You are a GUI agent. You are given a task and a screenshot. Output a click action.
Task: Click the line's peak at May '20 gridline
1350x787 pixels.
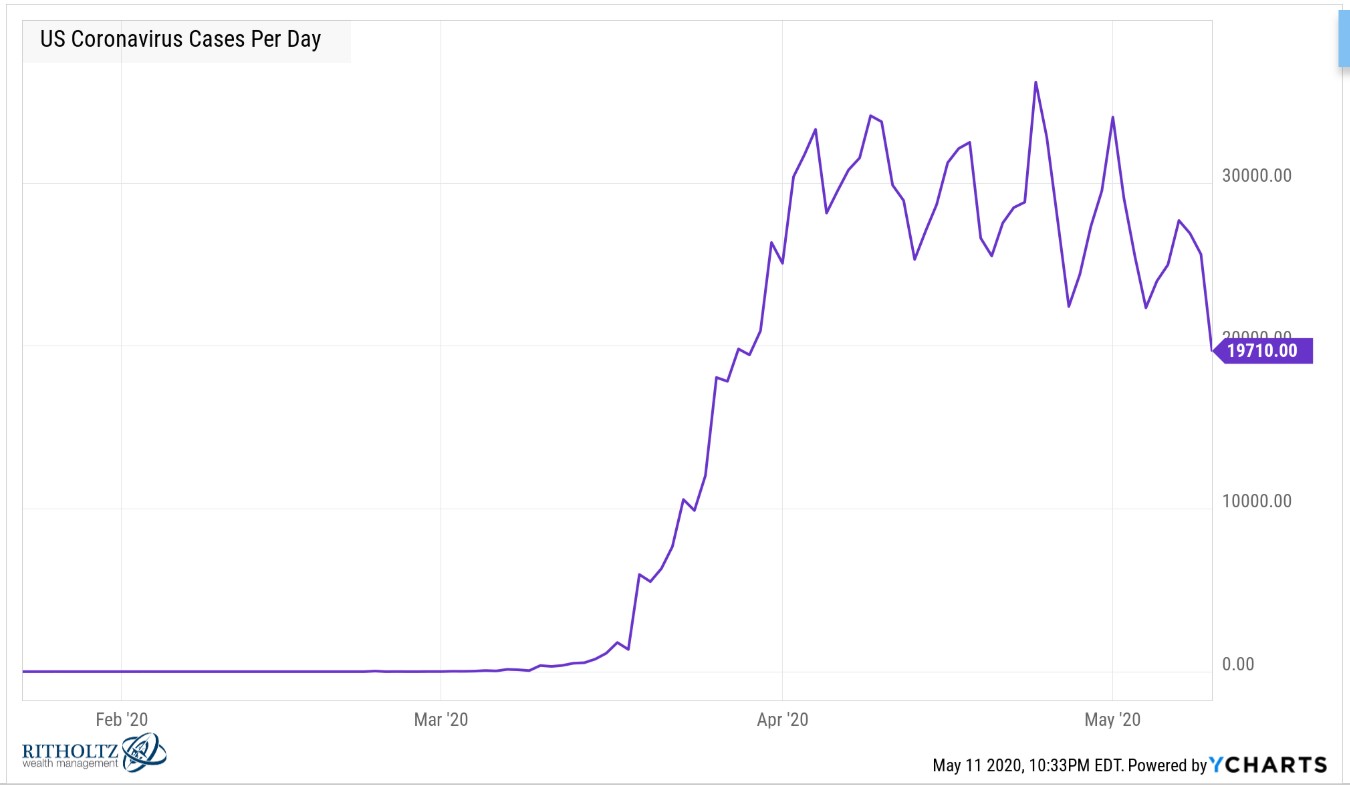[x=1113, y=117]
